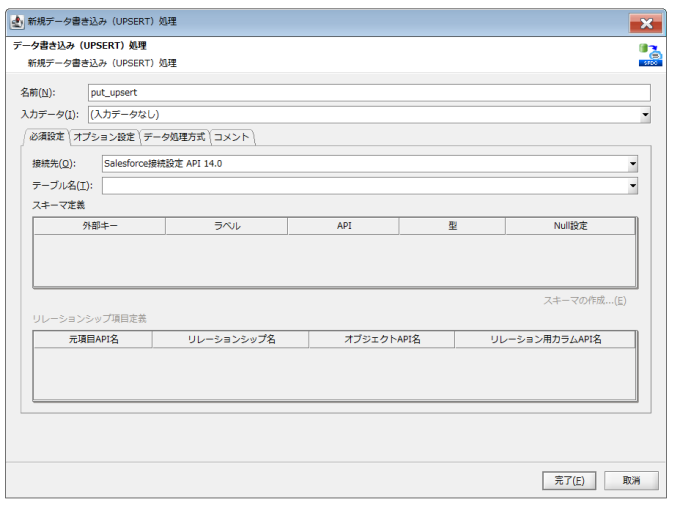Select the コメント tab
Screen dimensions: 676x507
click(232, 137)
